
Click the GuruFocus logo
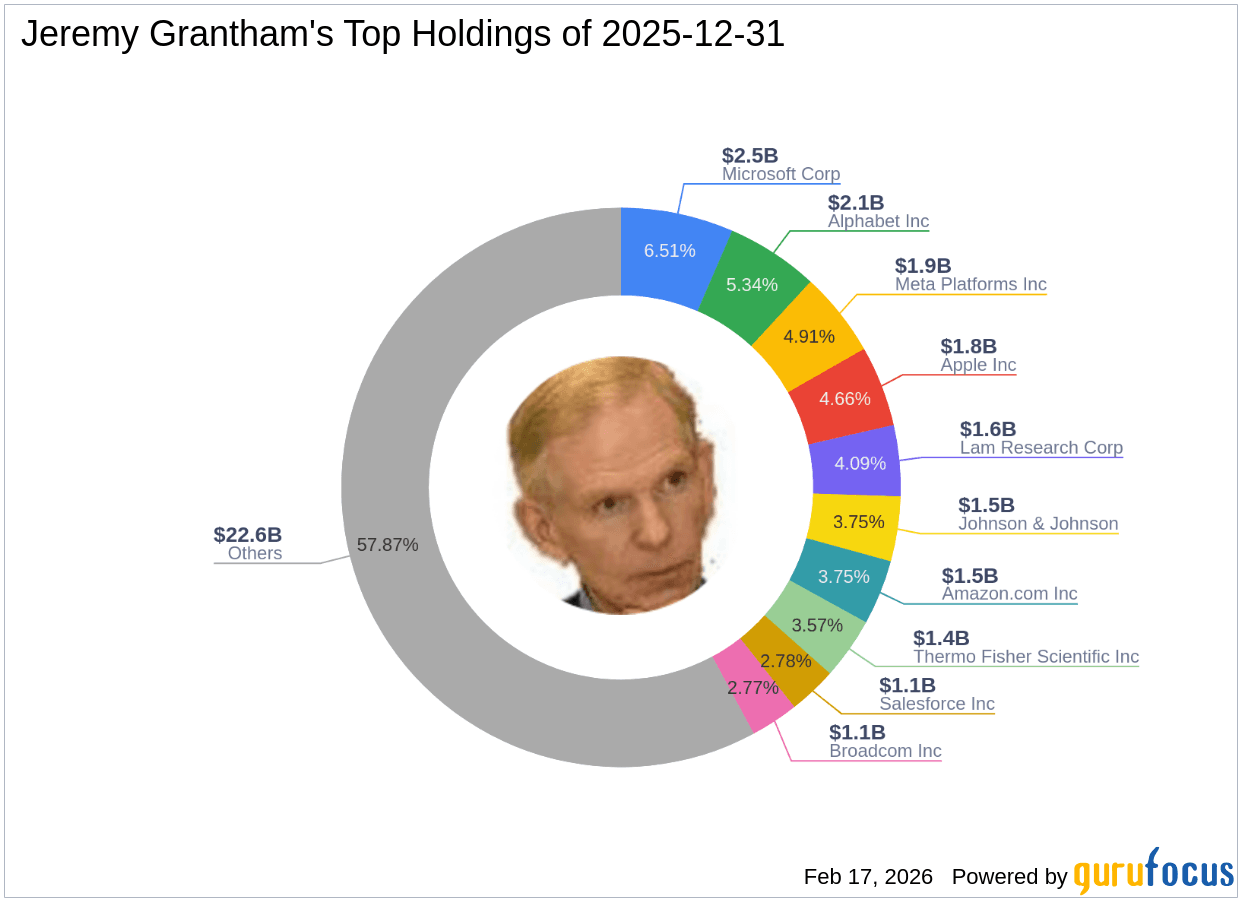click(x=1153, y=872)
